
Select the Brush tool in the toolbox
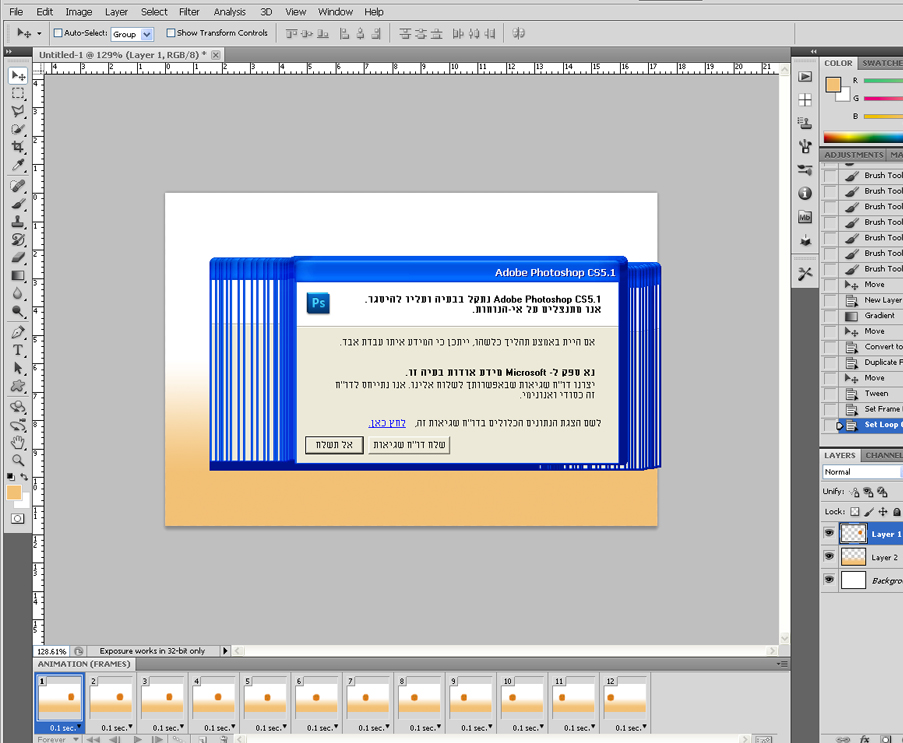click(x=18, y=203)
